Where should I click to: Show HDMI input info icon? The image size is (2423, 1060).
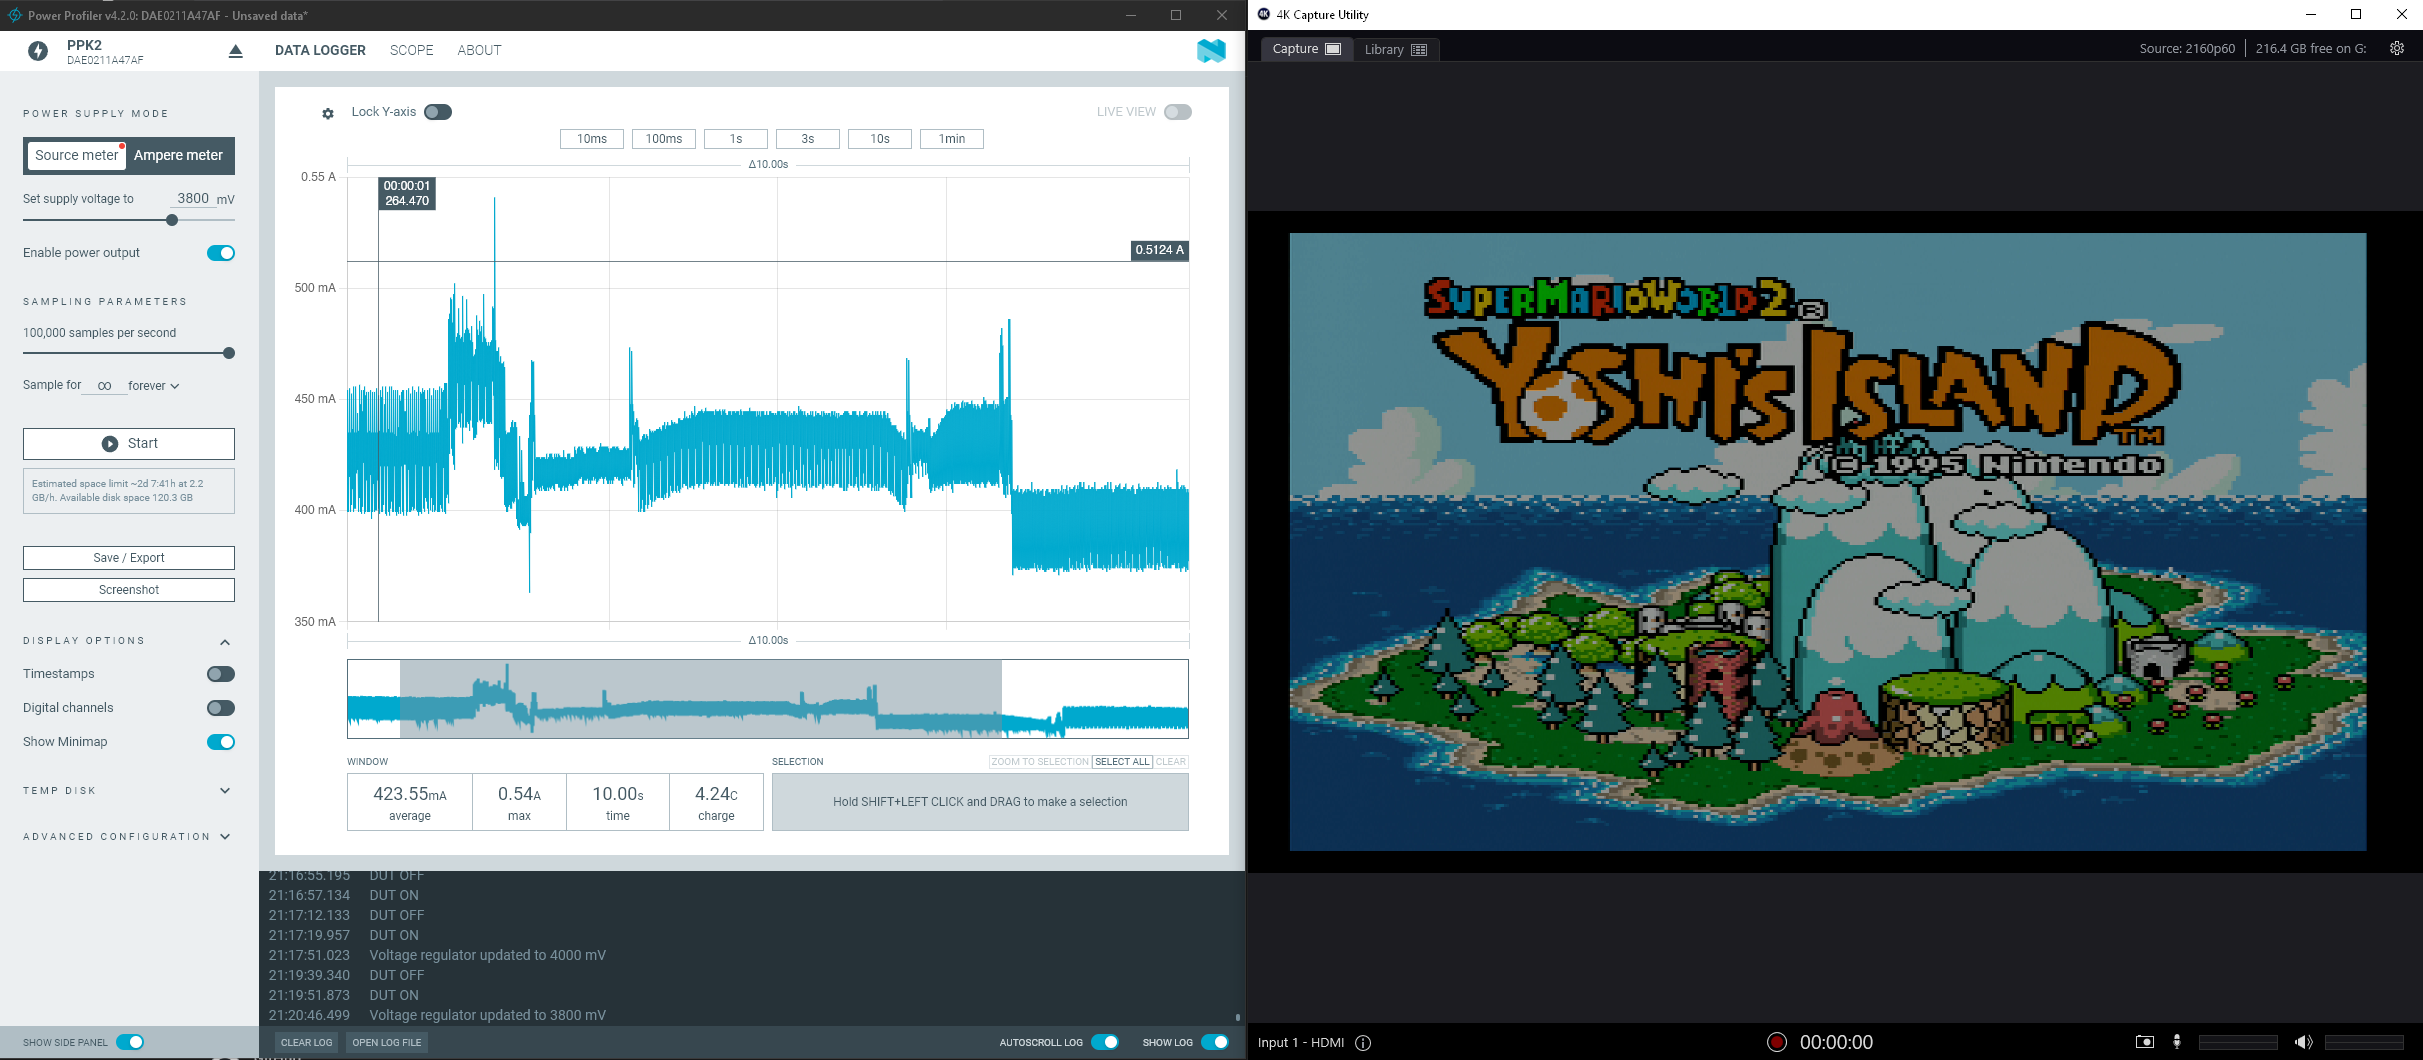(x=1363, y=1042)
